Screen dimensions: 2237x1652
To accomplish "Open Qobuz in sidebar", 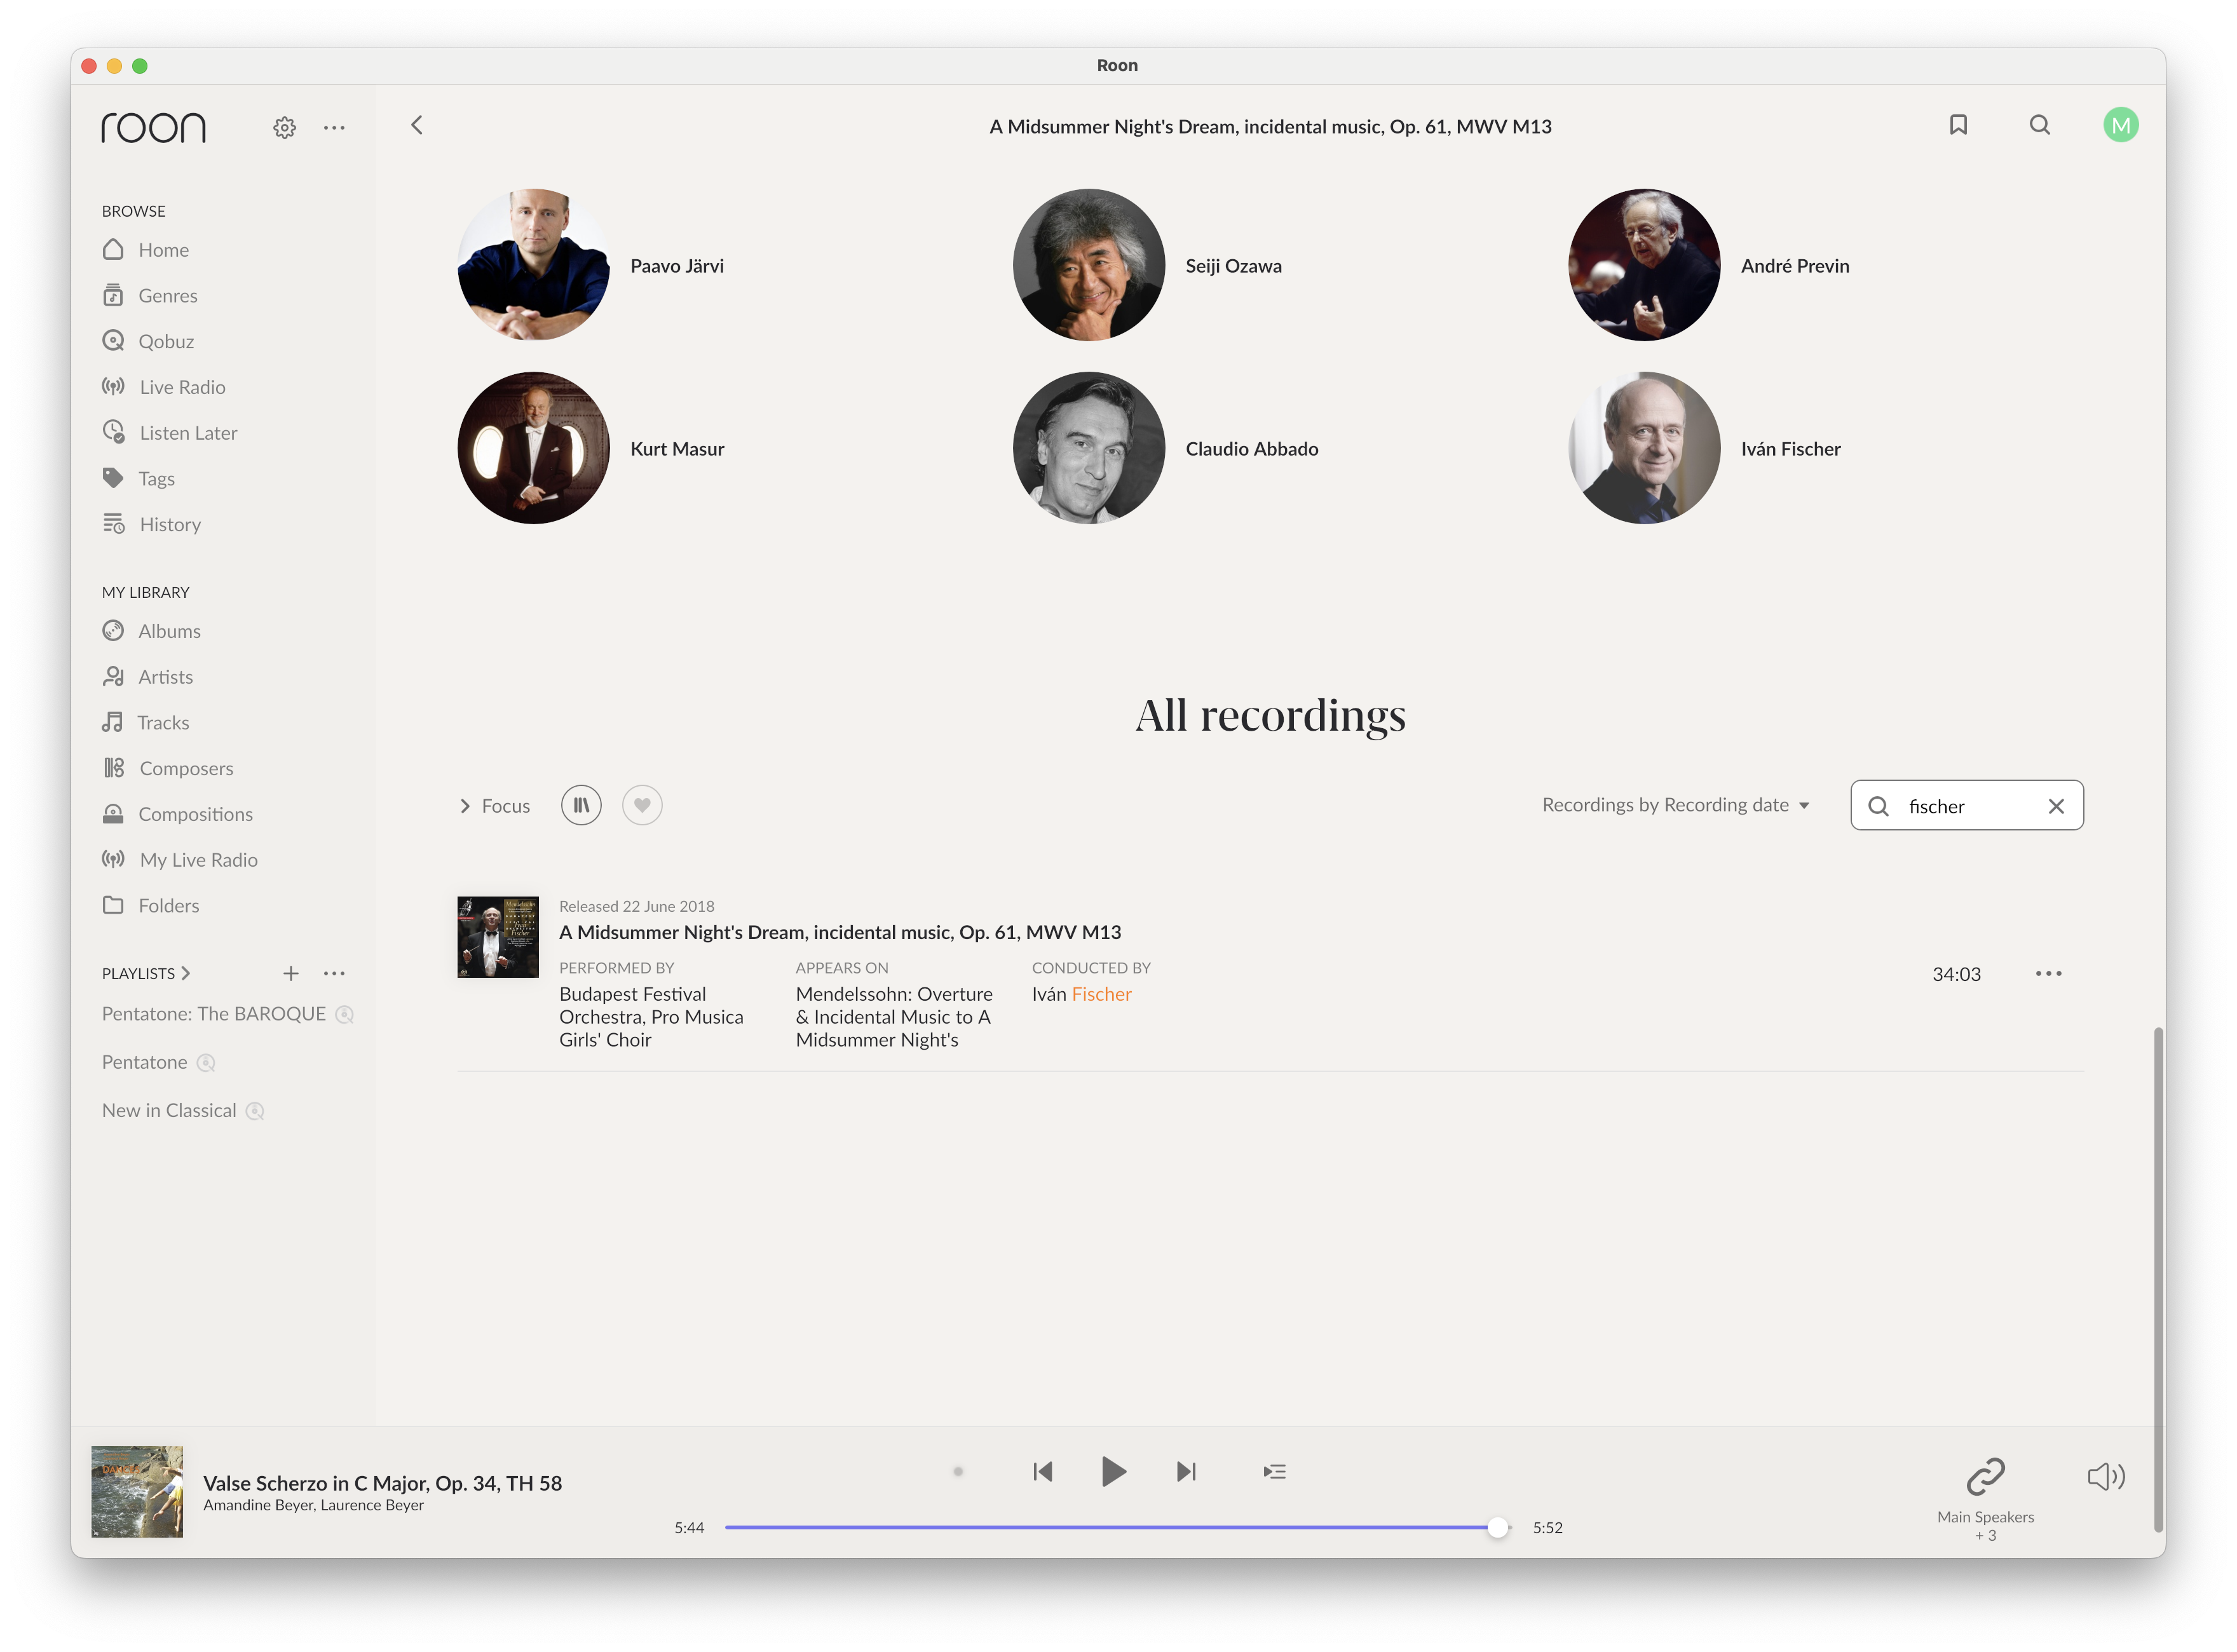I will [148, 341].
